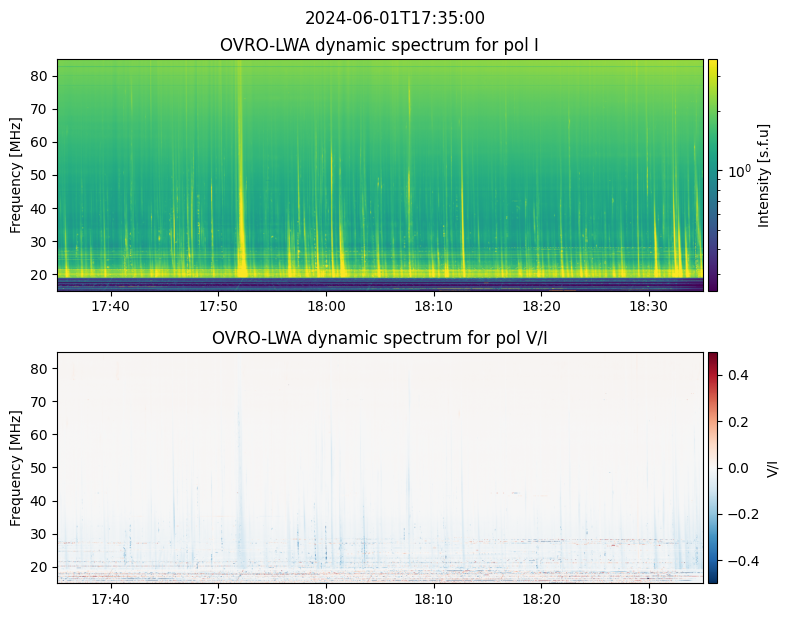
Task: Click the red-blue V/I colorbar
Action: click(x=713, y=467)
